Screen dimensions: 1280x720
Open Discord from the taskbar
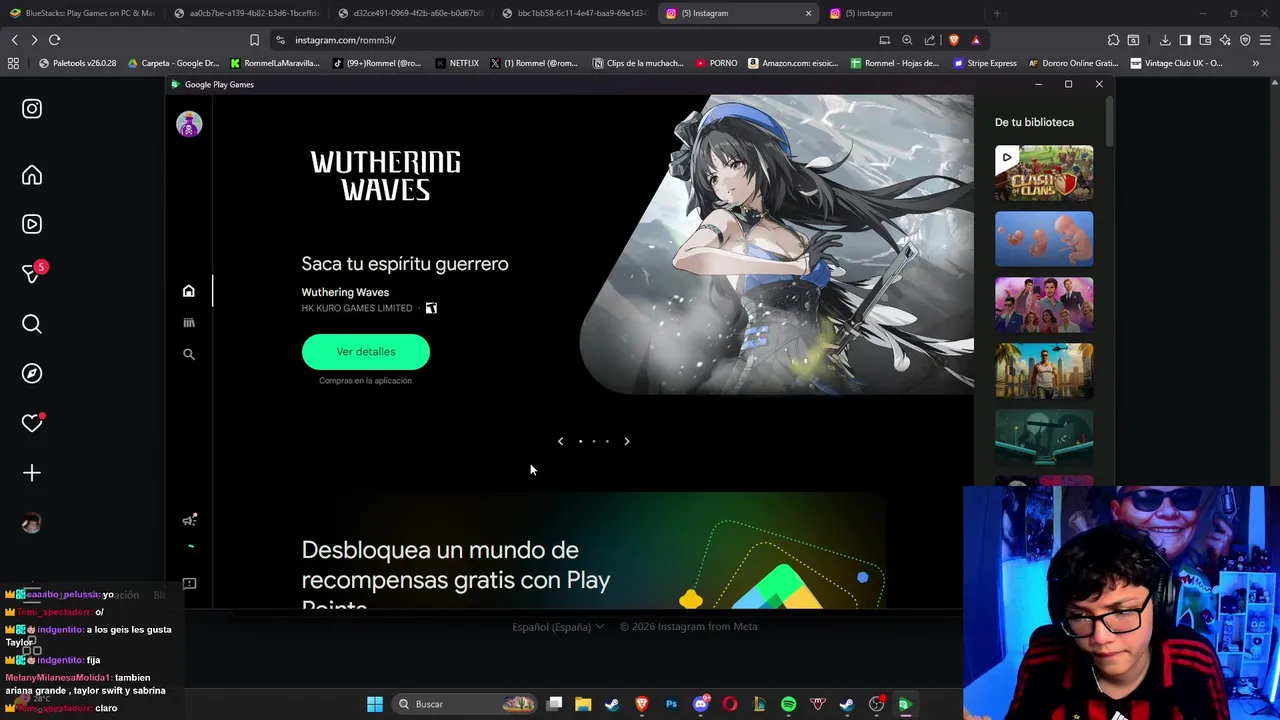coord(700,704)
